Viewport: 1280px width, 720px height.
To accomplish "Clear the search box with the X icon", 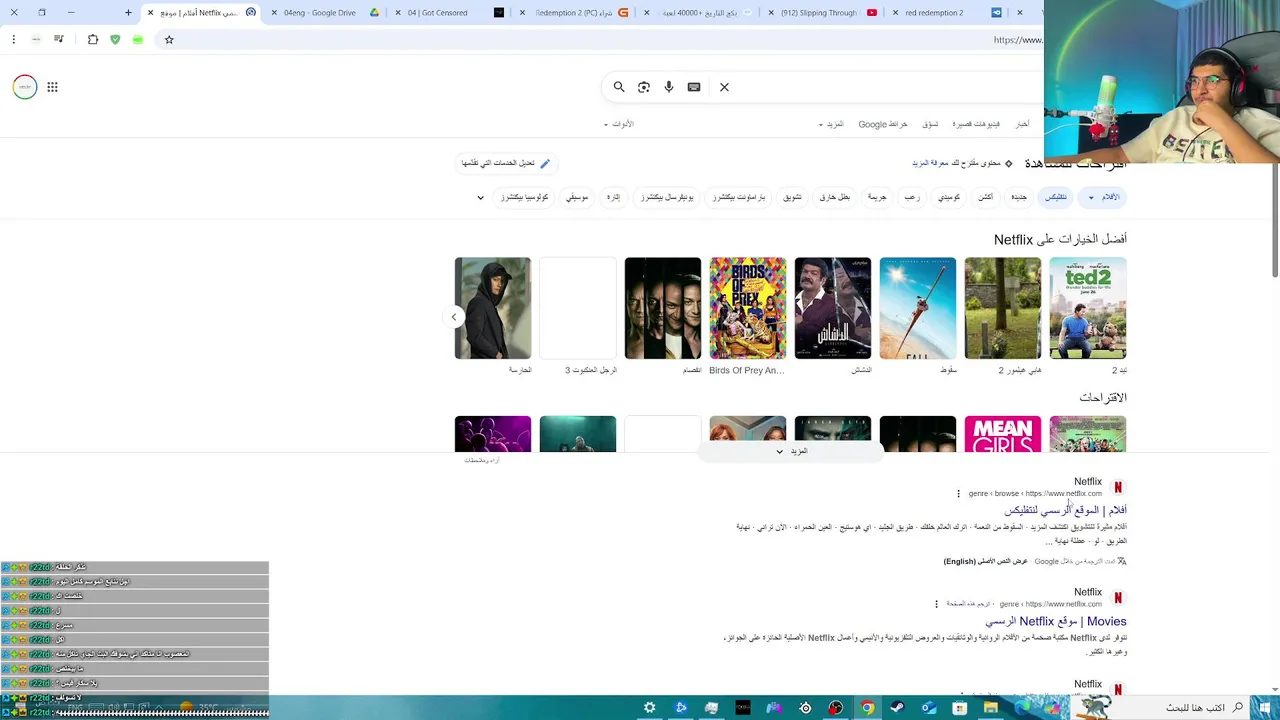I will click(724, 87).
